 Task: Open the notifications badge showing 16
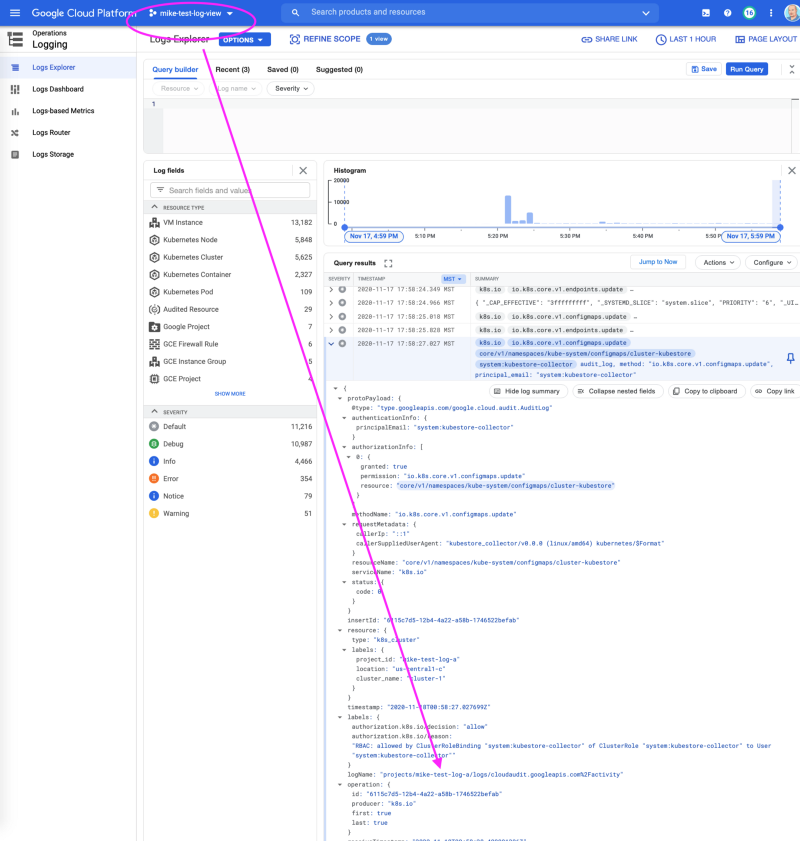(749, 13)
